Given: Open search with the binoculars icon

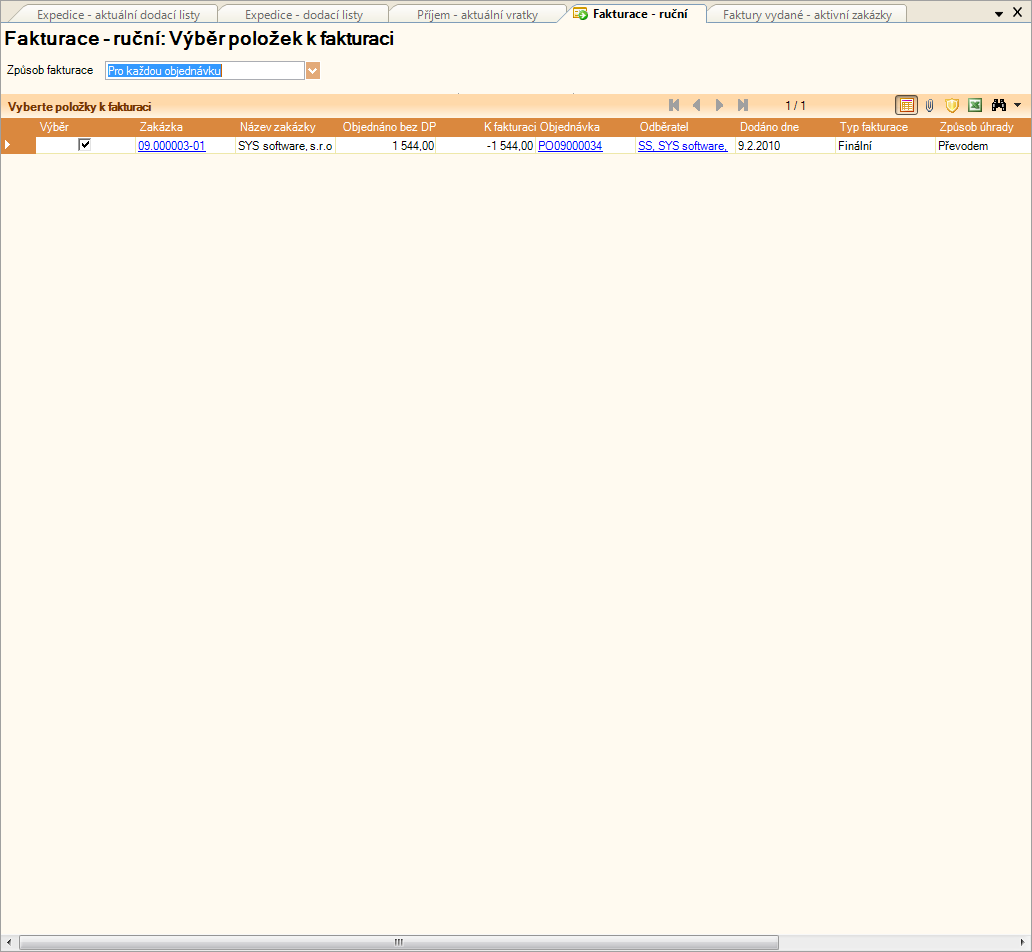Looking at the screenshot, I should point(998,105).
